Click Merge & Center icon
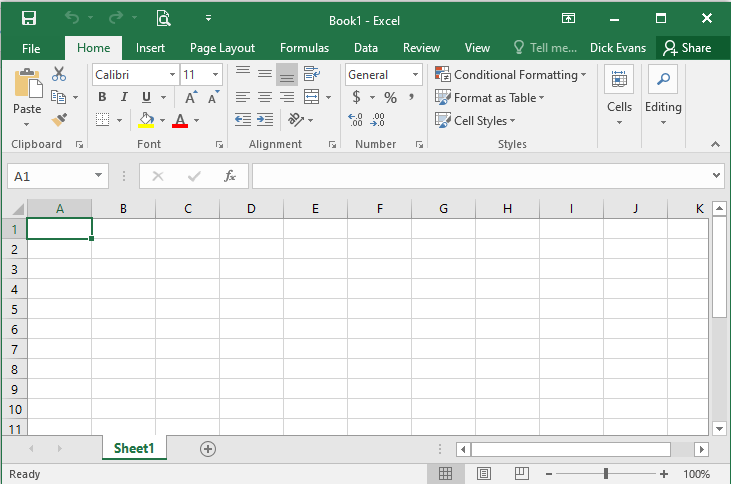This screenshot has height=484, width=731. click(x=311, y=97)
